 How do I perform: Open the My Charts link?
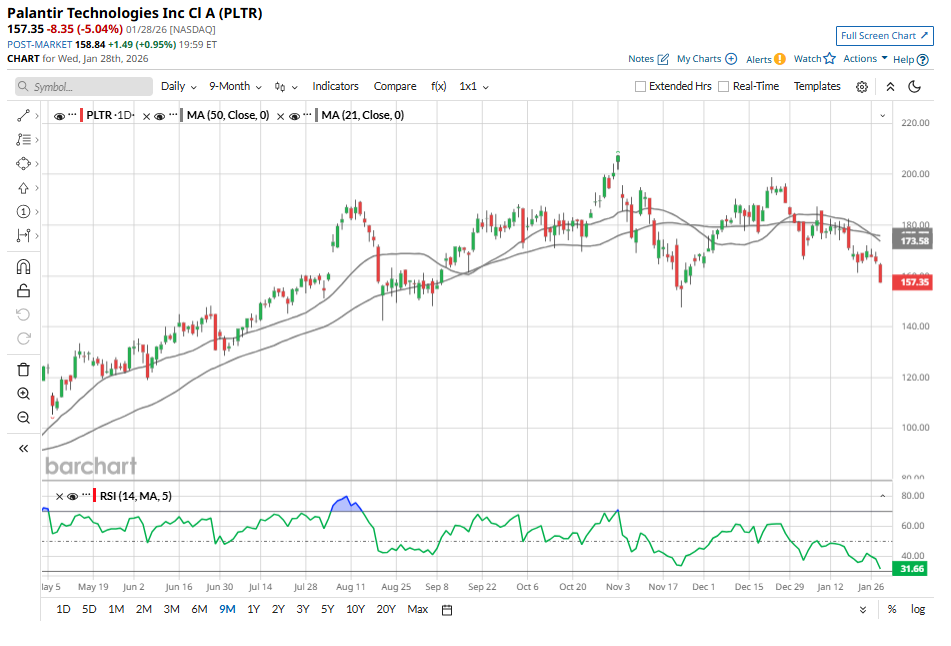[706, 59]
